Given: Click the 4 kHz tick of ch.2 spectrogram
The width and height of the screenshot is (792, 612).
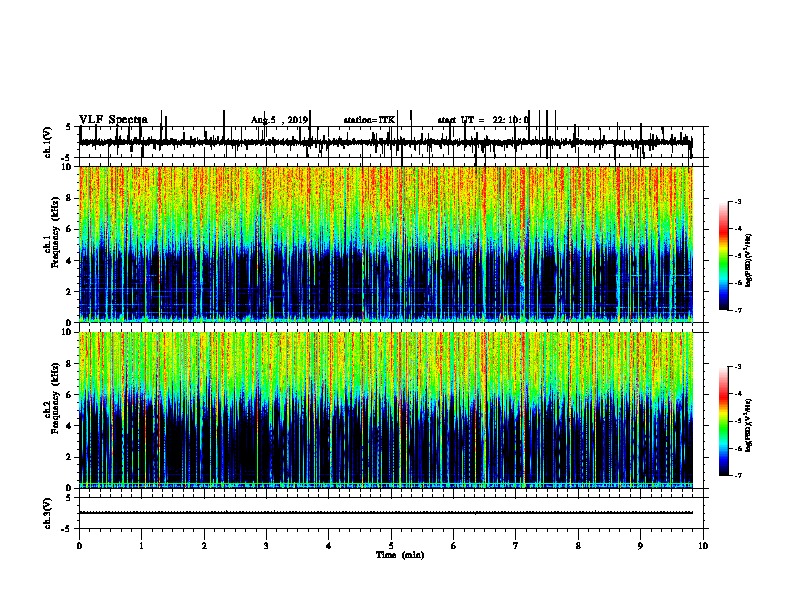Looking at the screenshot, I should 70,426.
